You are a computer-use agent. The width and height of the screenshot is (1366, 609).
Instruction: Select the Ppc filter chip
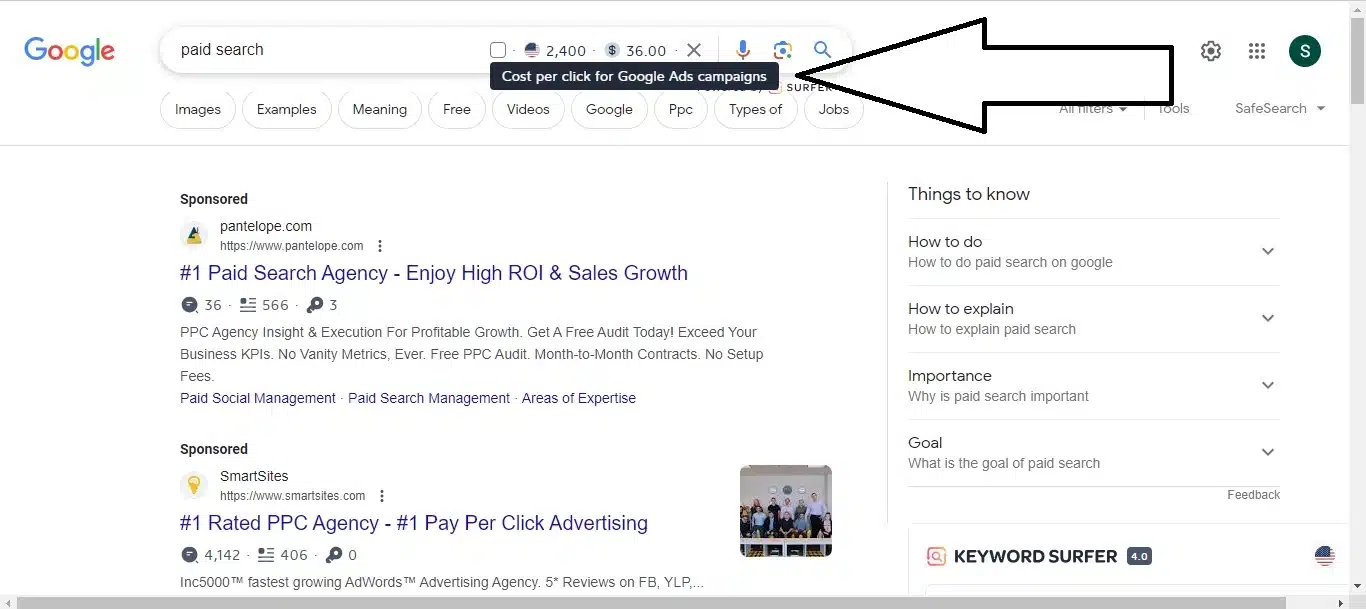(x=681, y=110)
